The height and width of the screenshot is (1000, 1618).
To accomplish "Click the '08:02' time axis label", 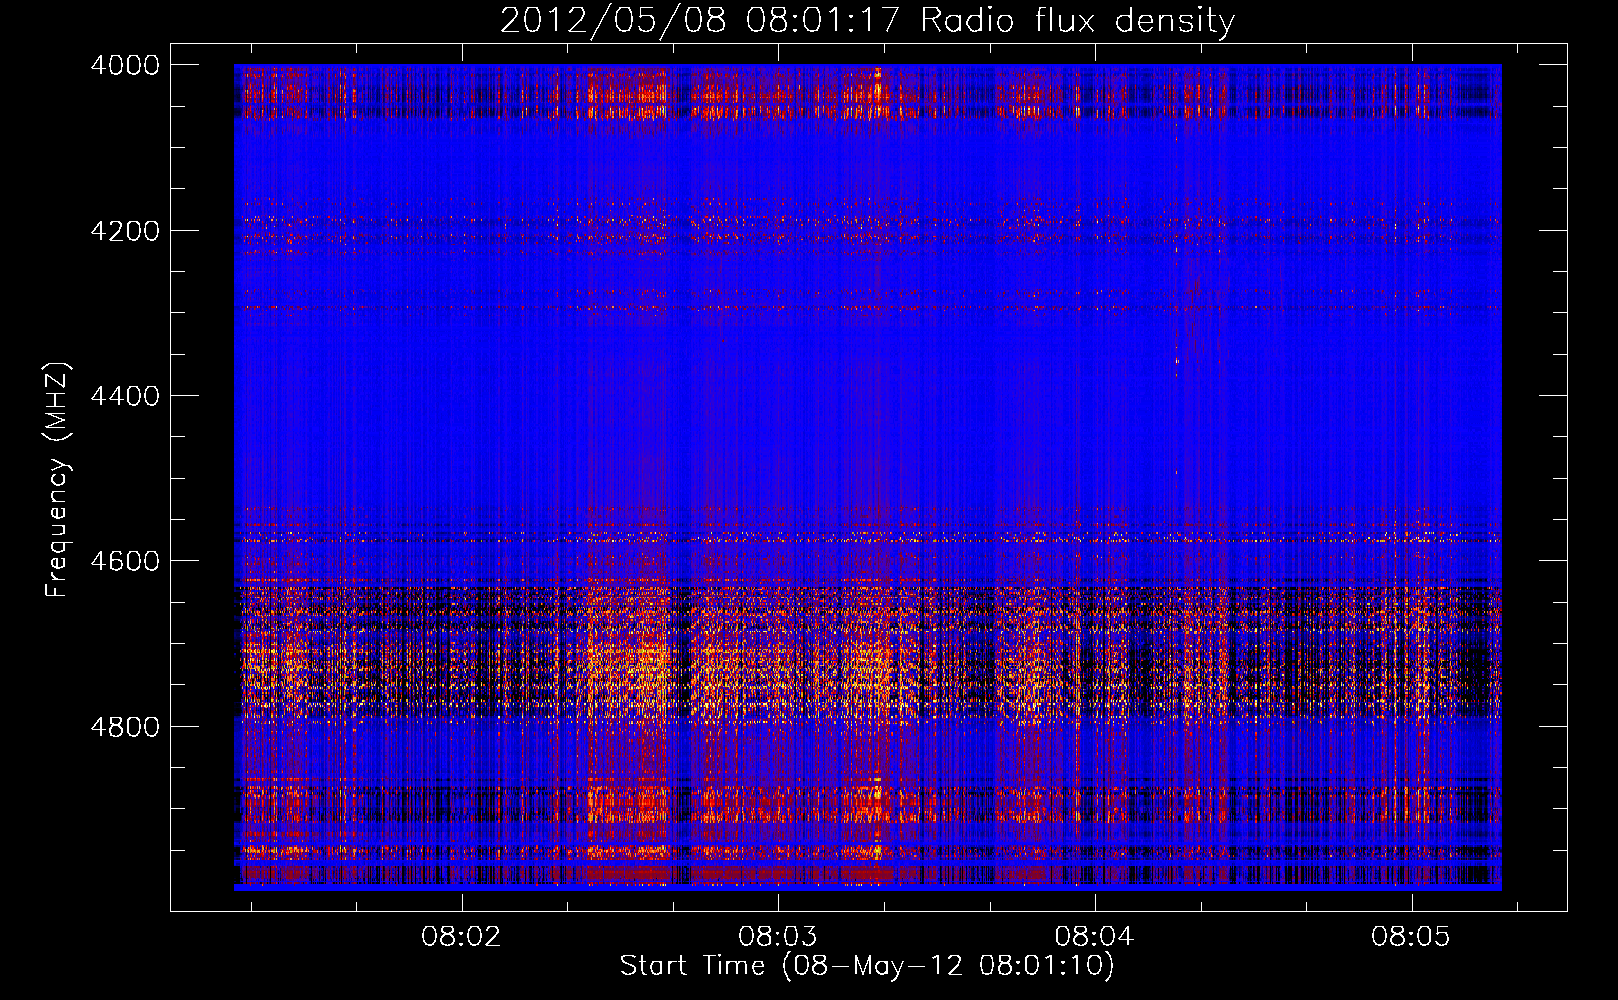I will pos(461,937).
